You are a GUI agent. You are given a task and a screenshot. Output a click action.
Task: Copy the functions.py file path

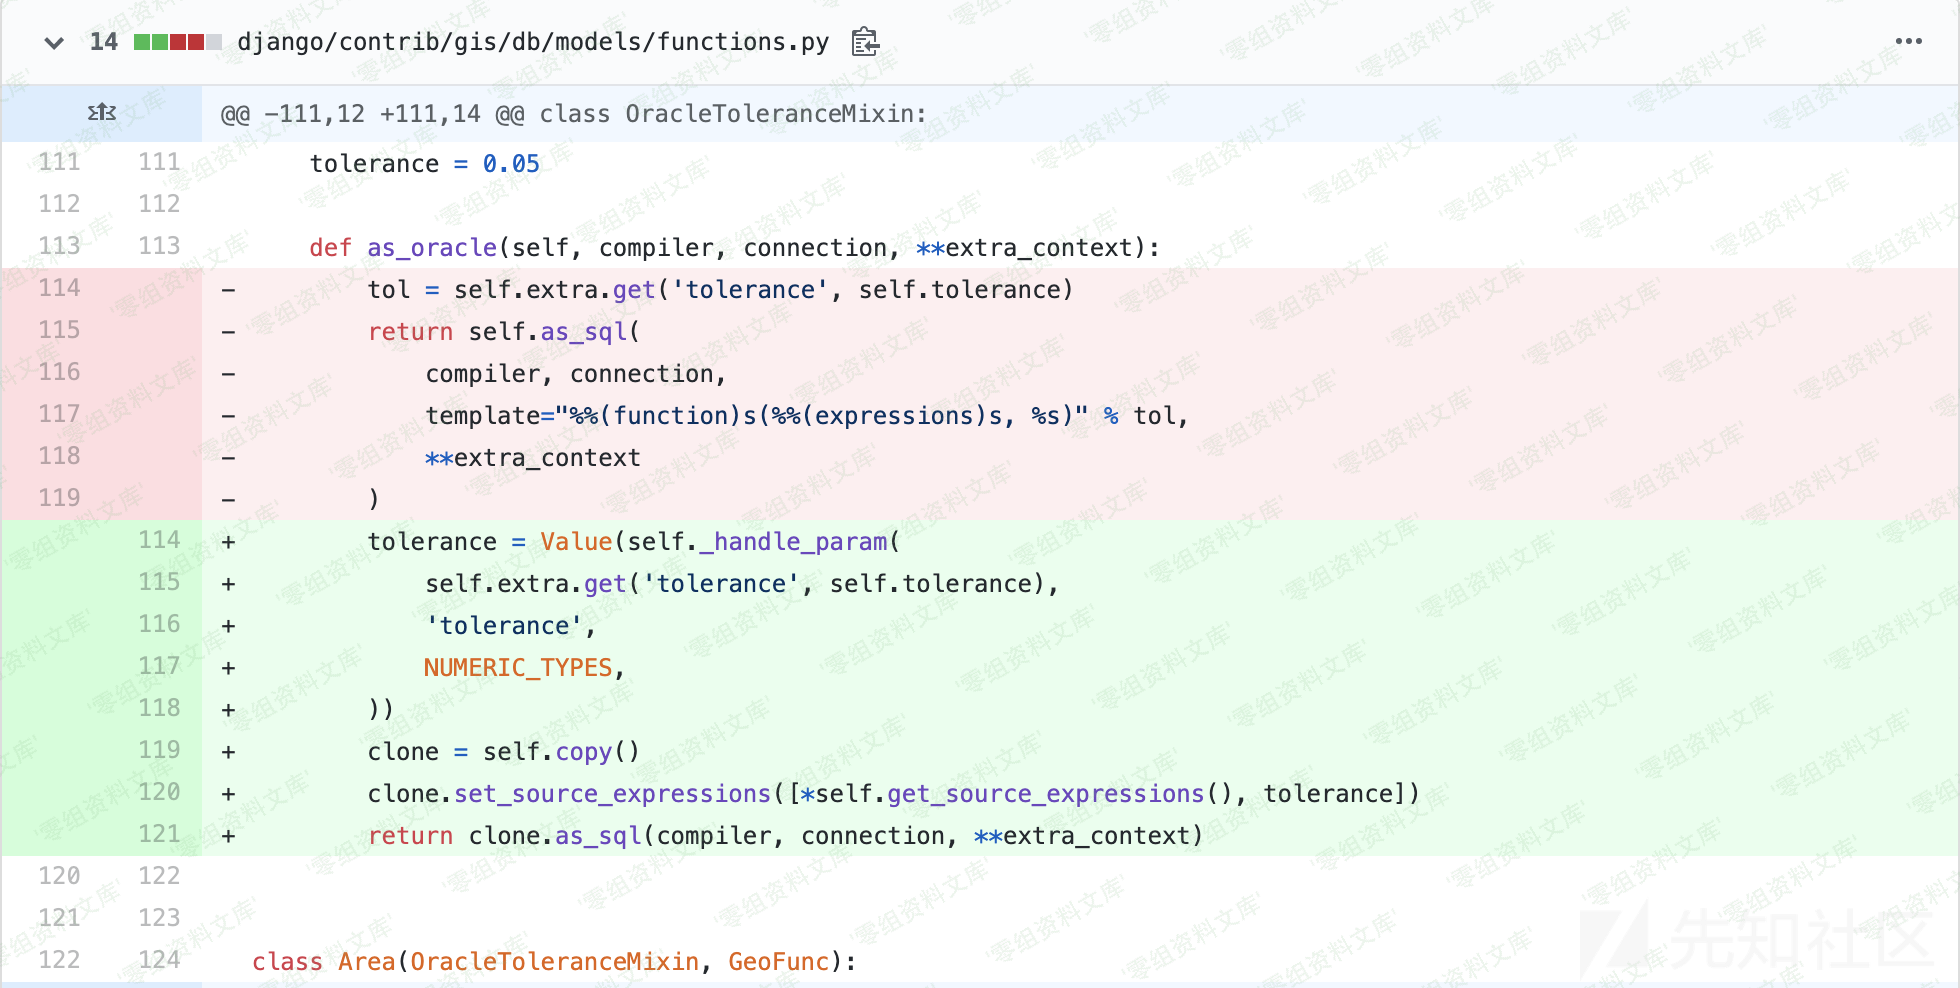click(x=864, y=42)
